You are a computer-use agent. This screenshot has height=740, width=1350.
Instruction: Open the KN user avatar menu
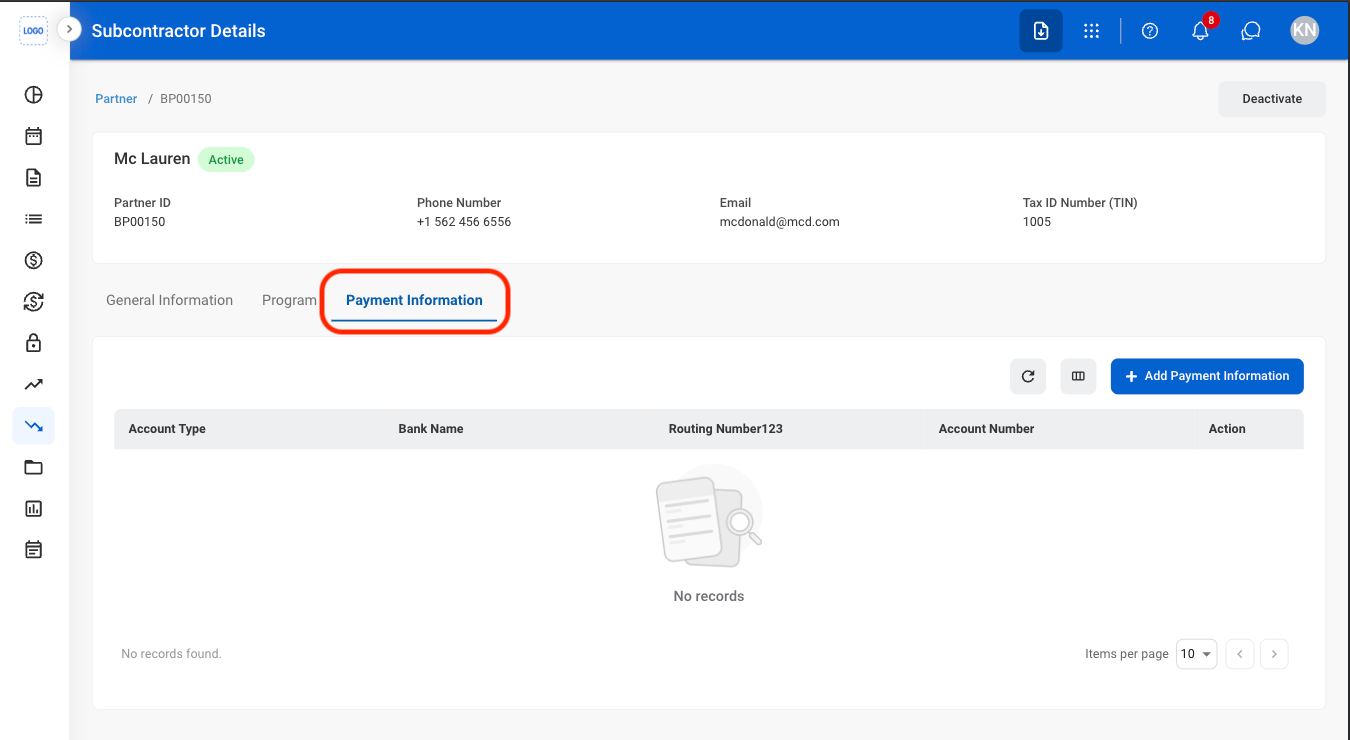point(1305,31)
